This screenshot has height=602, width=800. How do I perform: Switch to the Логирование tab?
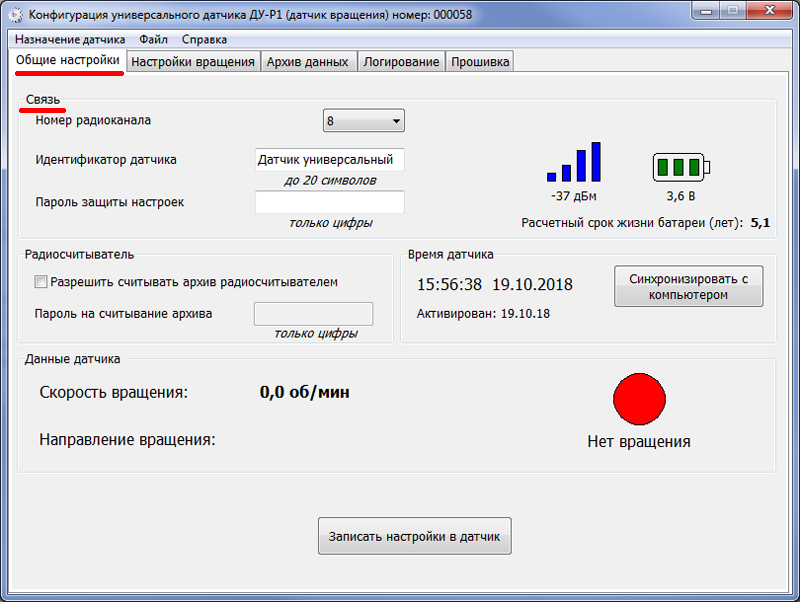click(401, 62)
